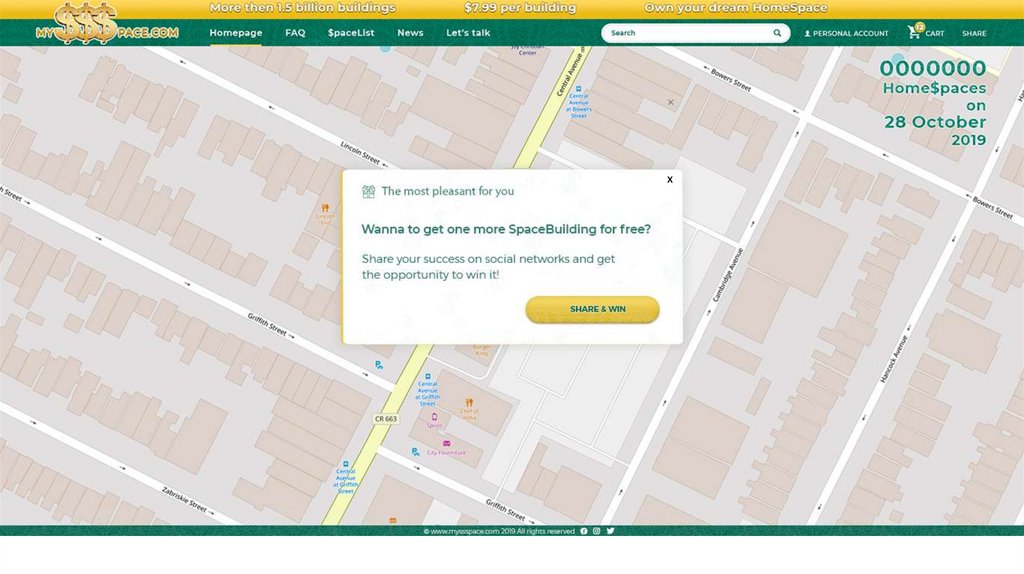Open Personal Account link
Viewport: 1024px width, 574px height.
(846, 33)
